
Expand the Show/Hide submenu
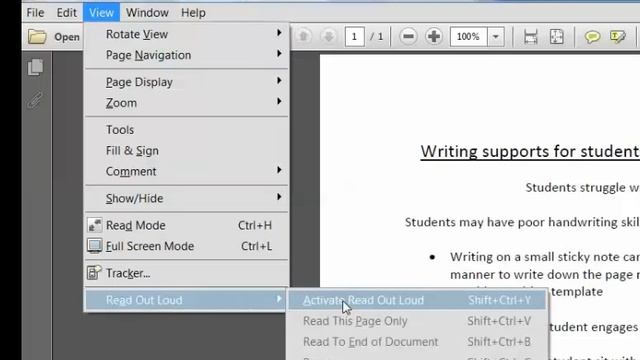click(279, 197)
